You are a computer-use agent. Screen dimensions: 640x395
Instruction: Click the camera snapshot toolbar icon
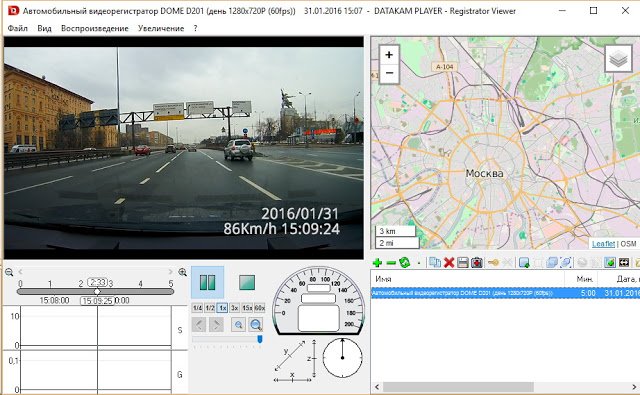click(477, 262)
